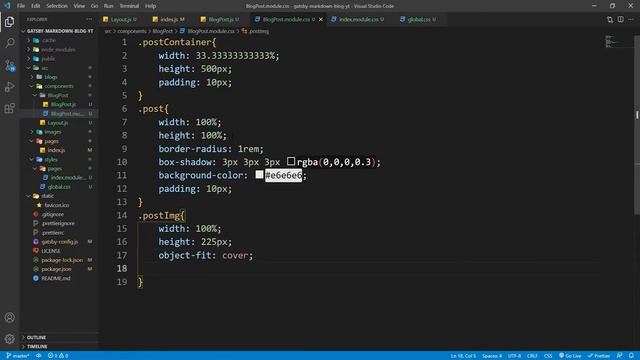Open the Run menu
The image size is (640, 360).
[x=109, y=6]
